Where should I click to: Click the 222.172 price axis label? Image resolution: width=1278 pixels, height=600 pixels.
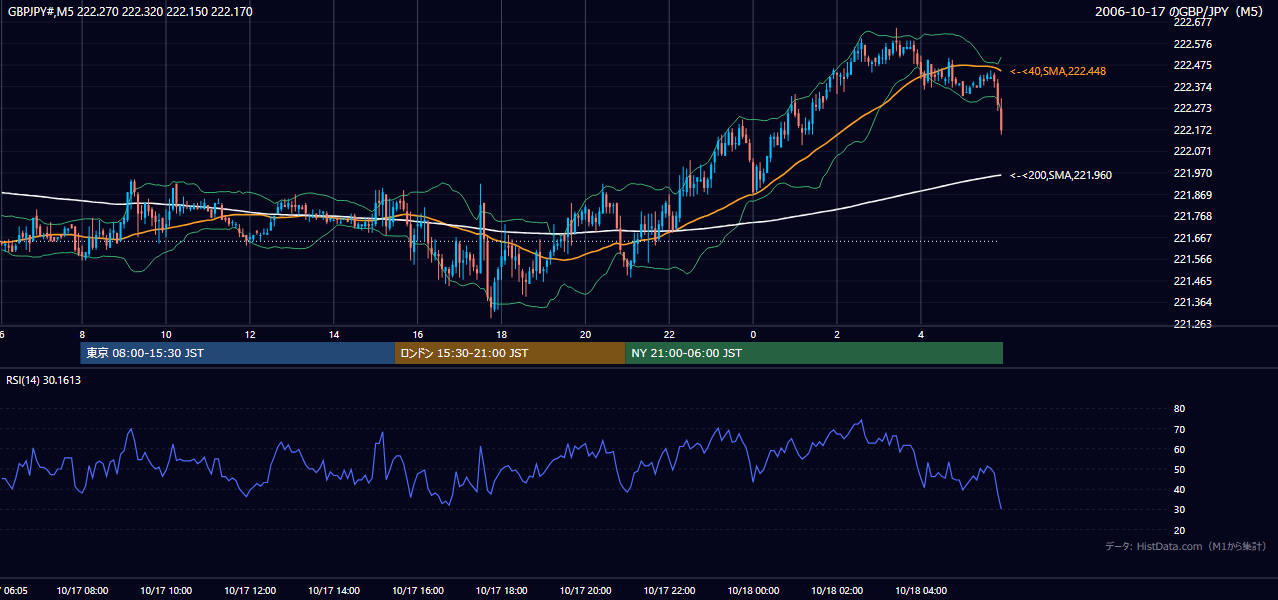pyautogui.click(x=1192, y=130)
